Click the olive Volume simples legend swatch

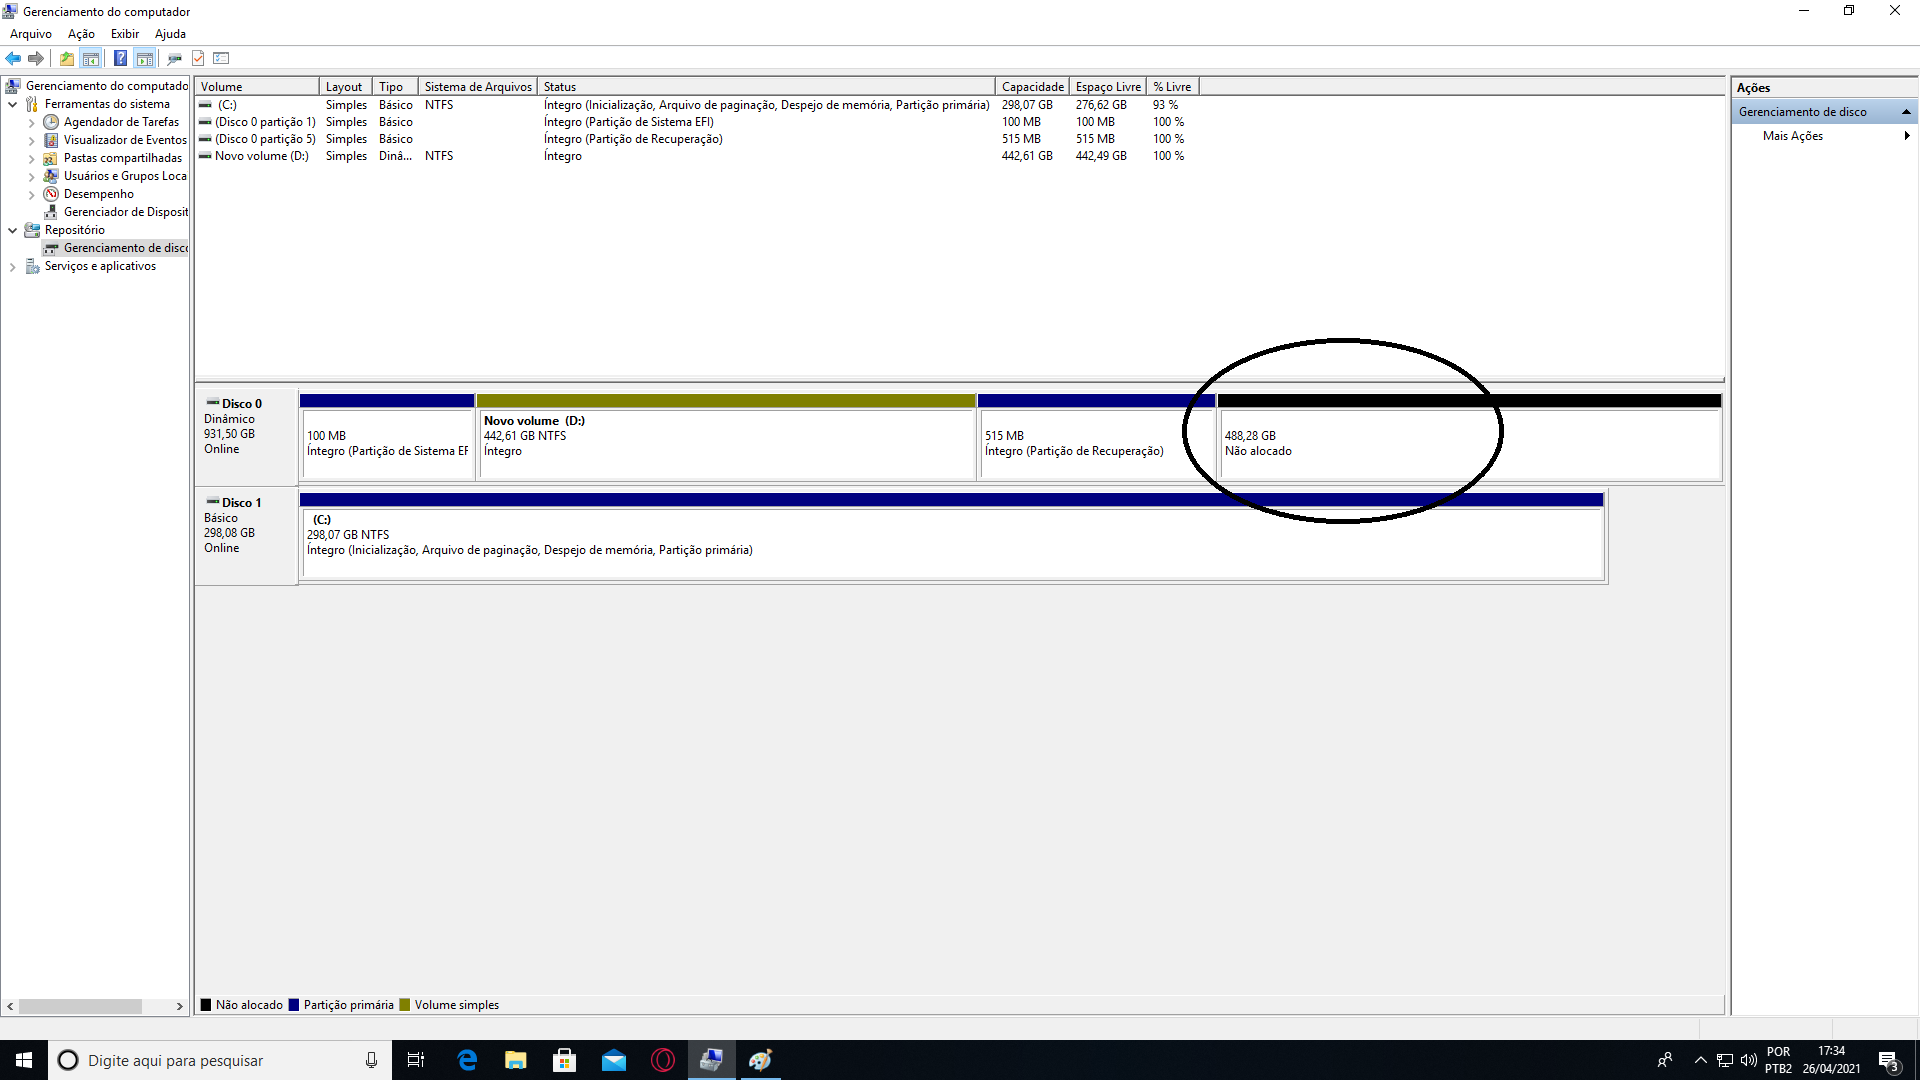[x=405, y=1005]
